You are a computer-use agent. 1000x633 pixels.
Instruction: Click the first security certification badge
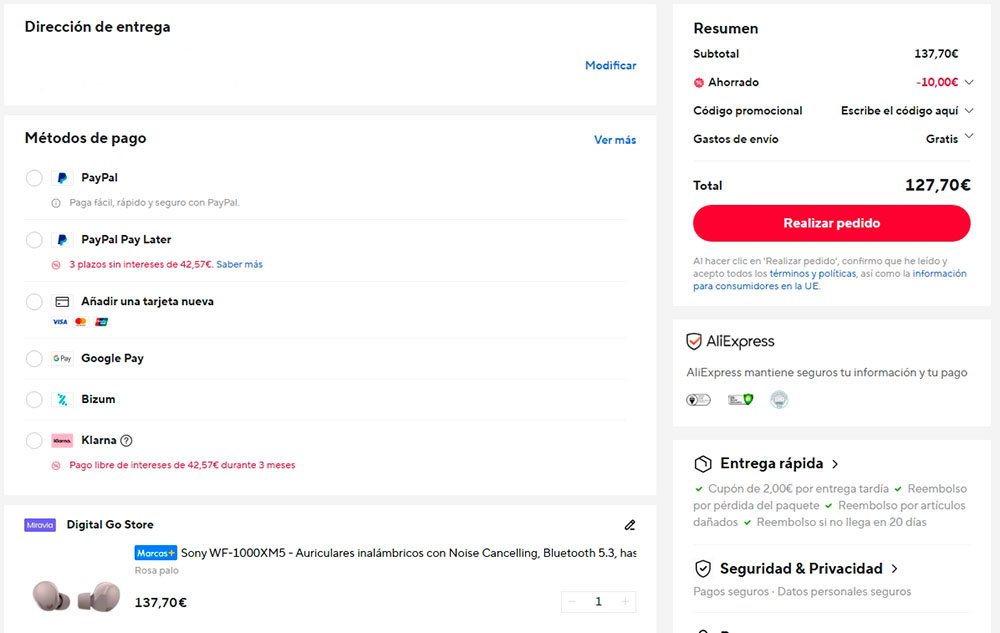tap(698, 400)
